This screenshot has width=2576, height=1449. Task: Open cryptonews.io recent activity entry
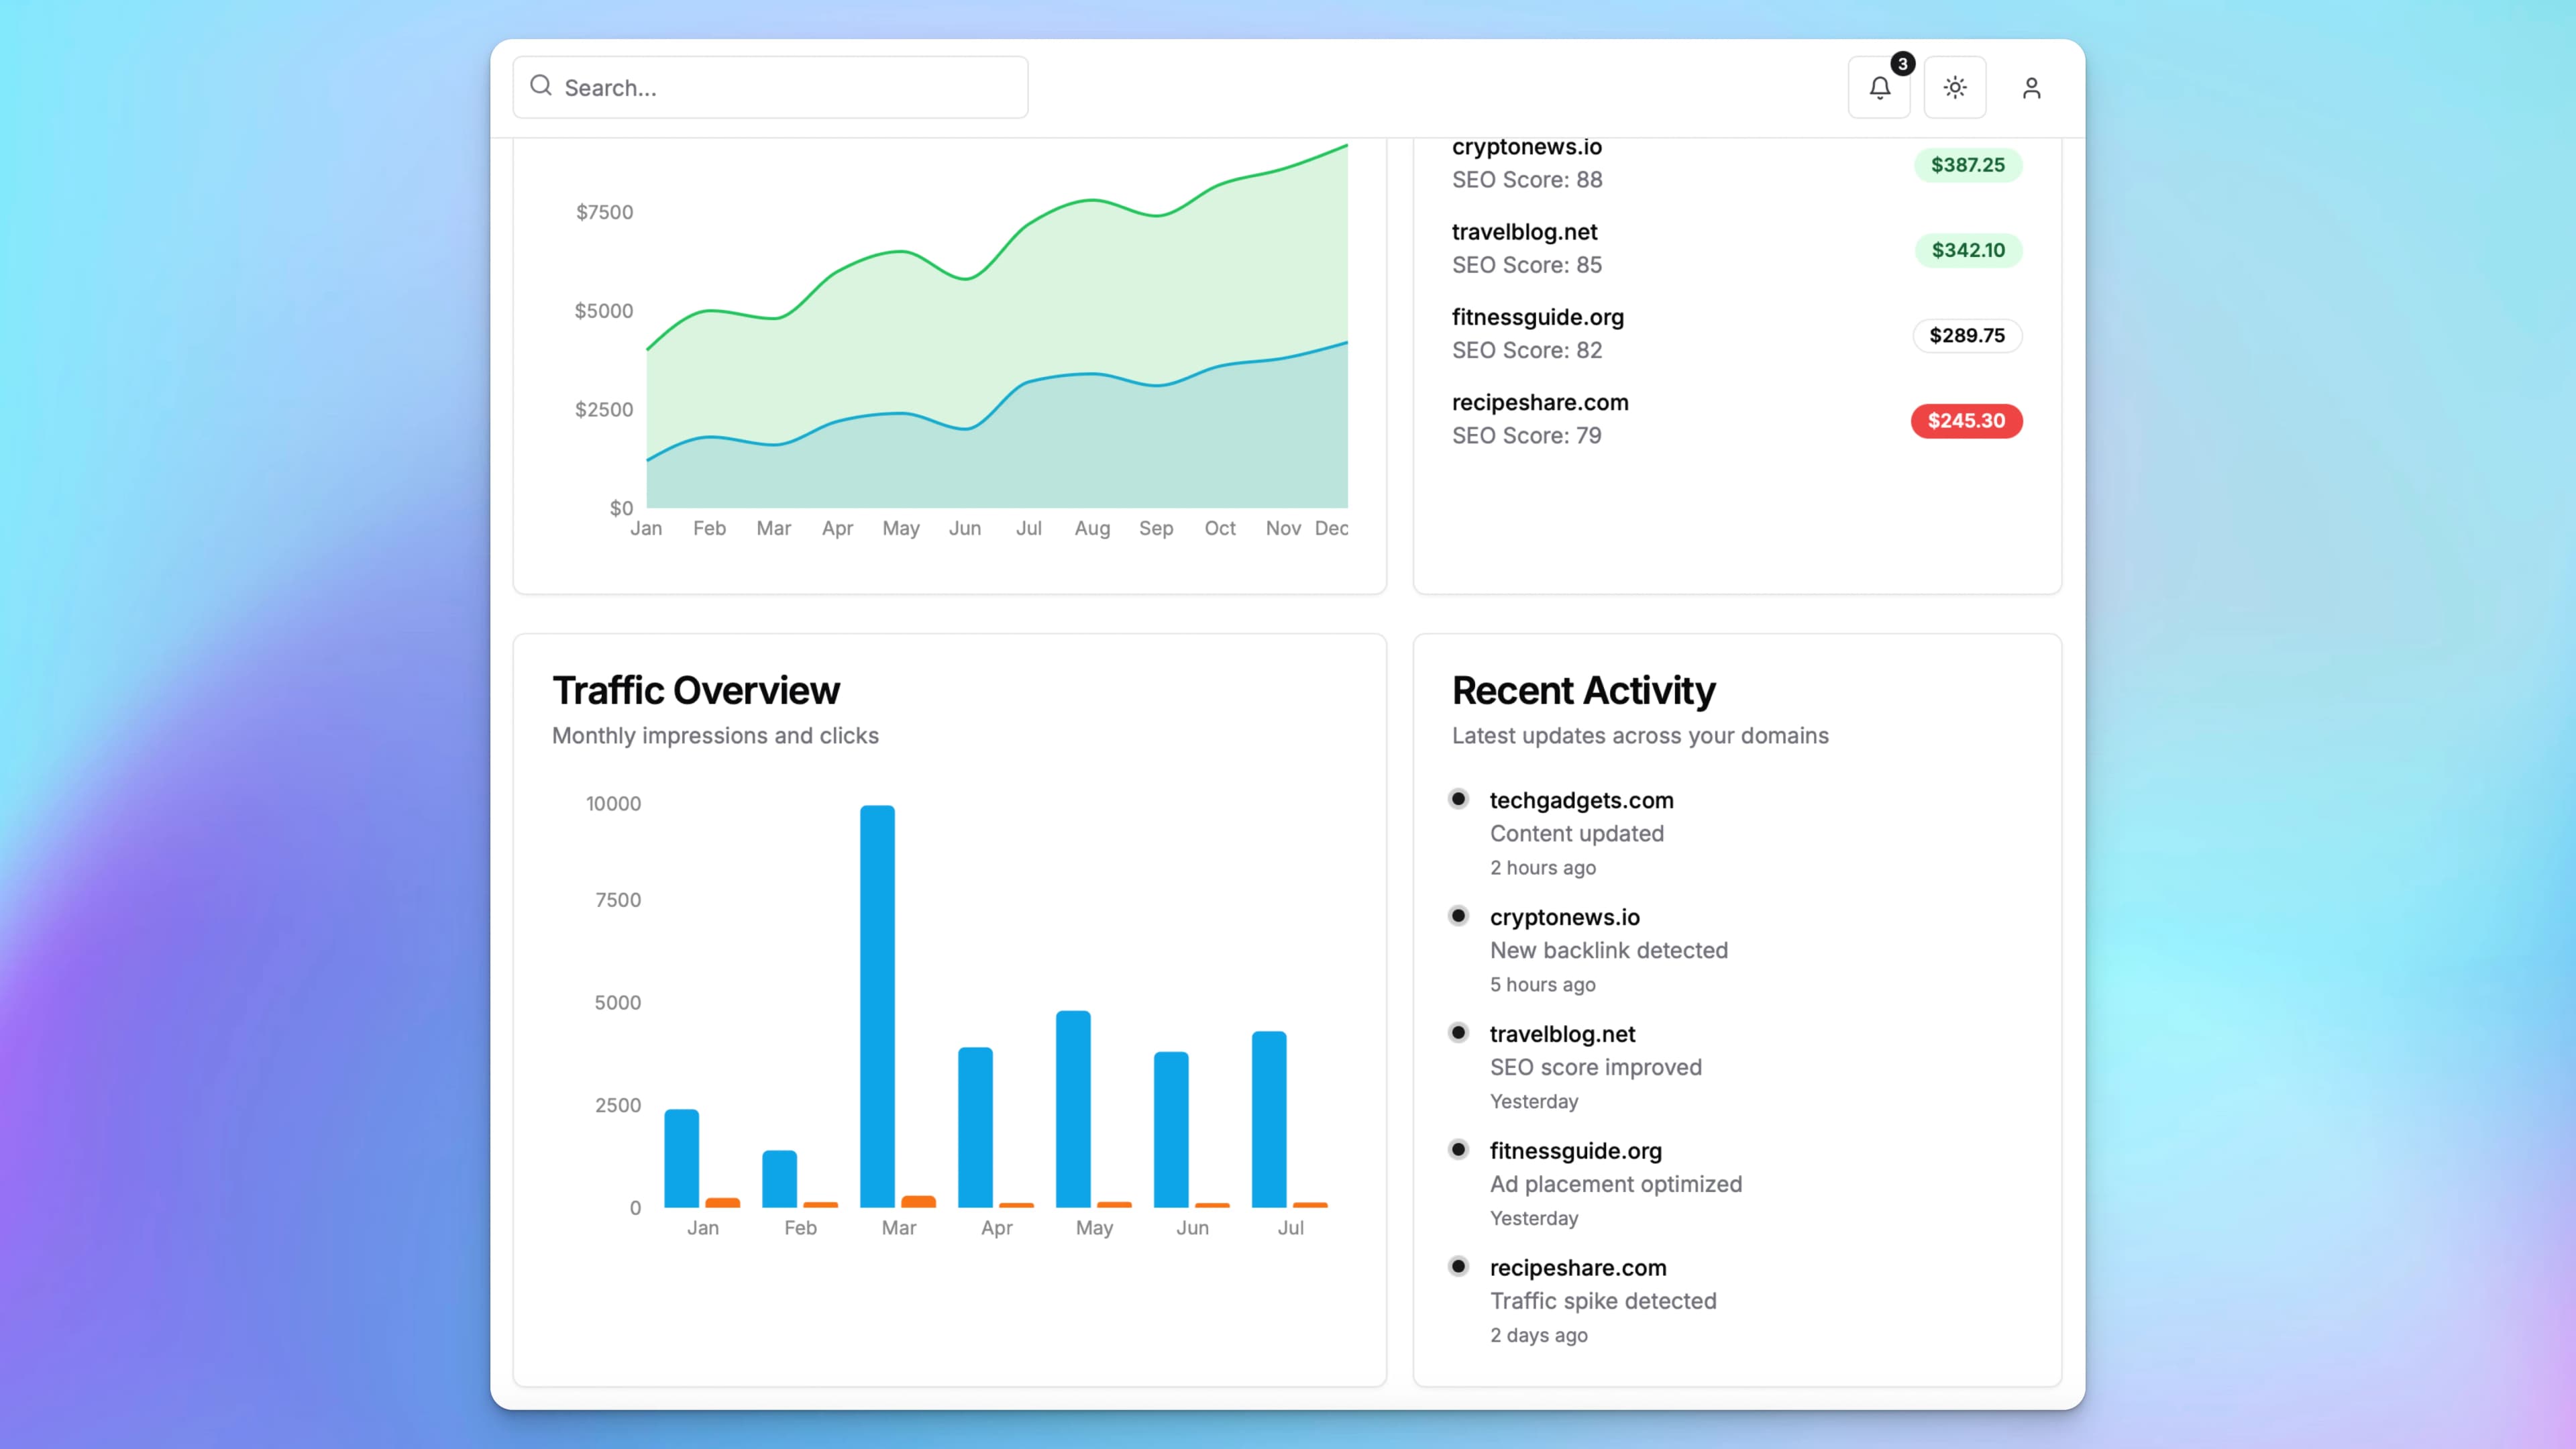(x=1564, y=917)
